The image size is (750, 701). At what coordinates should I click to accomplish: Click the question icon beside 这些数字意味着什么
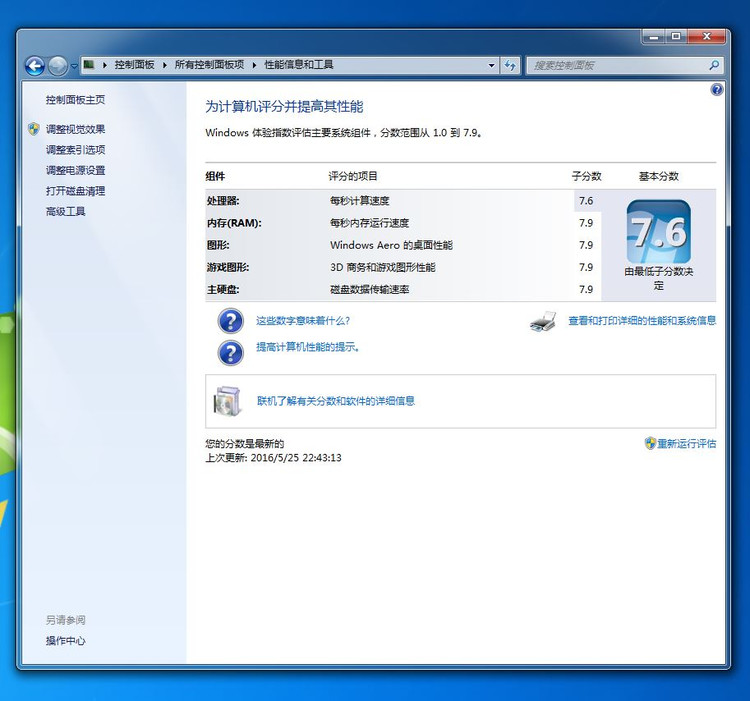pyautogui.click(x=231, y=321)
